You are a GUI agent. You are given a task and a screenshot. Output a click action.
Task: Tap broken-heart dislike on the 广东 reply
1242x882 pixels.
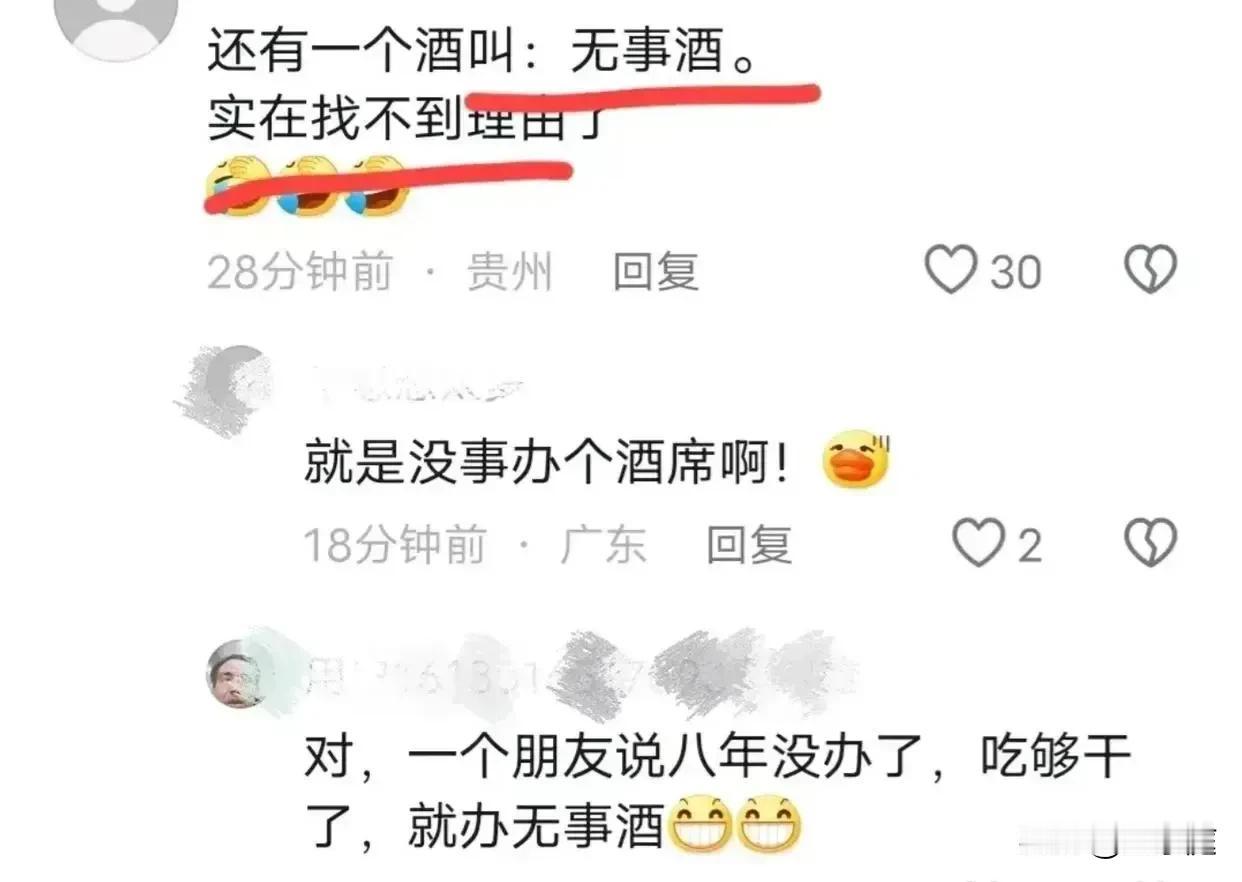[1151, 545]
